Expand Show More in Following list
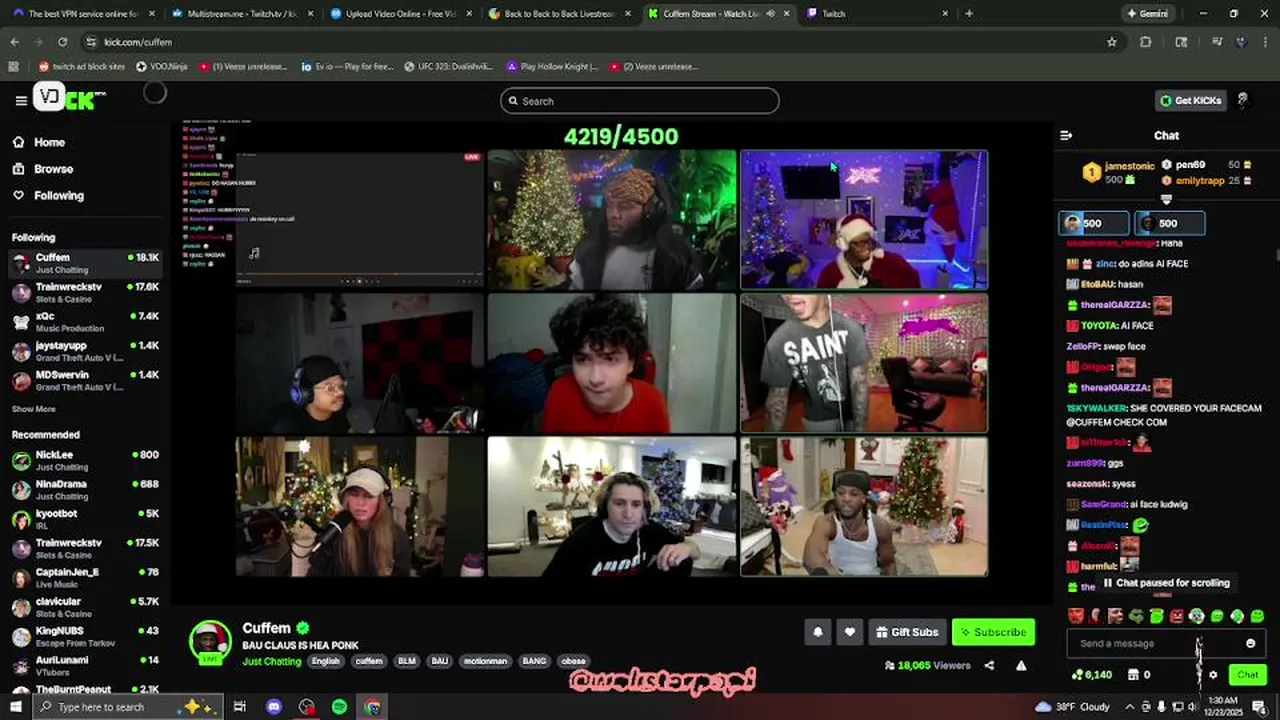 click(x=33, y=409)
